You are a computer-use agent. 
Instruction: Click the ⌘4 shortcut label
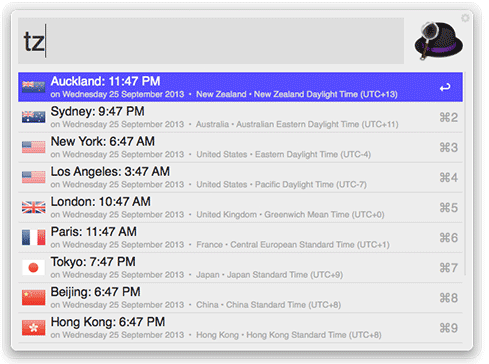point(449,177)
